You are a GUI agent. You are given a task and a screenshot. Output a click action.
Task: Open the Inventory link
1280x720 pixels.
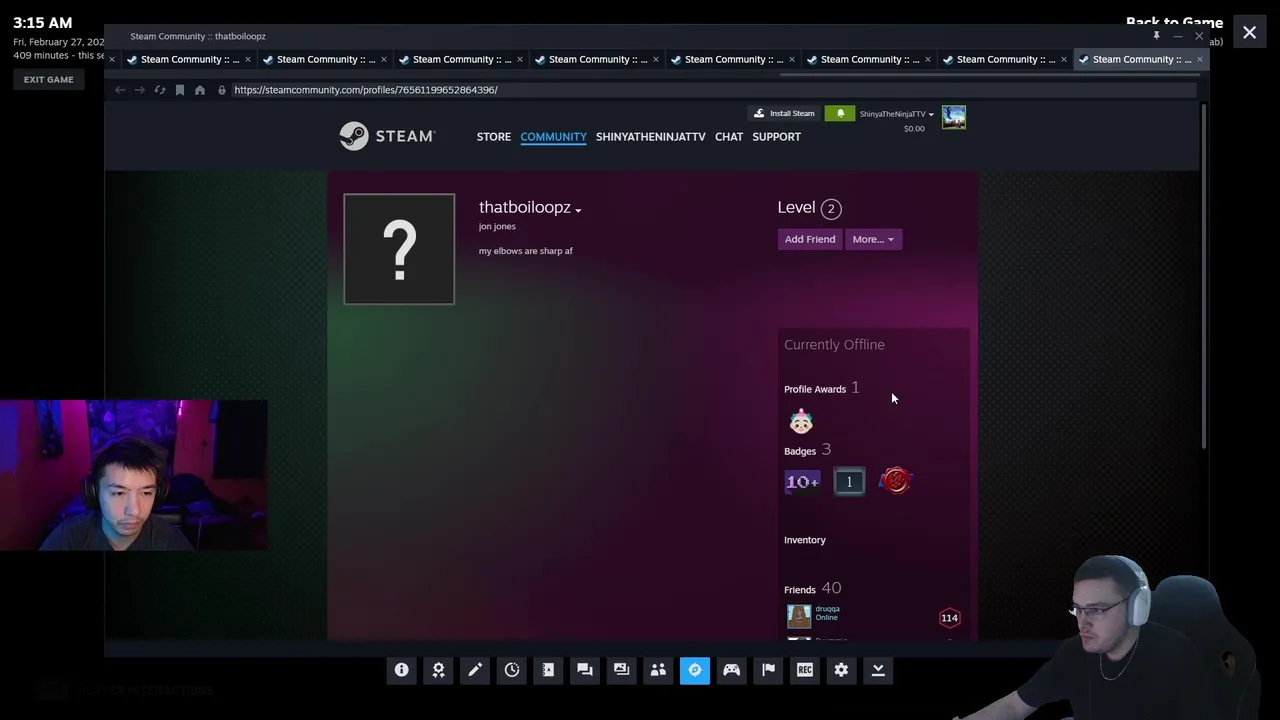(805, 540)
